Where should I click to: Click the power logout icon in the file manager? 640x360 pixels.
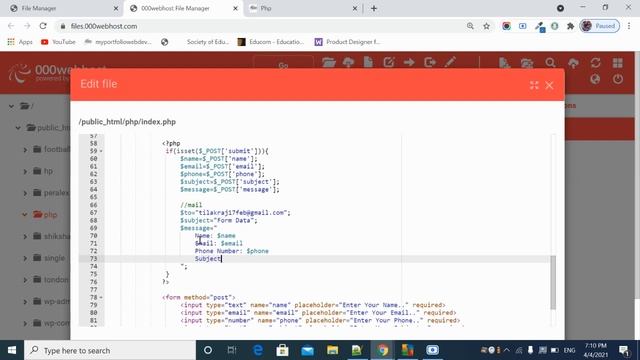(618, 79)
